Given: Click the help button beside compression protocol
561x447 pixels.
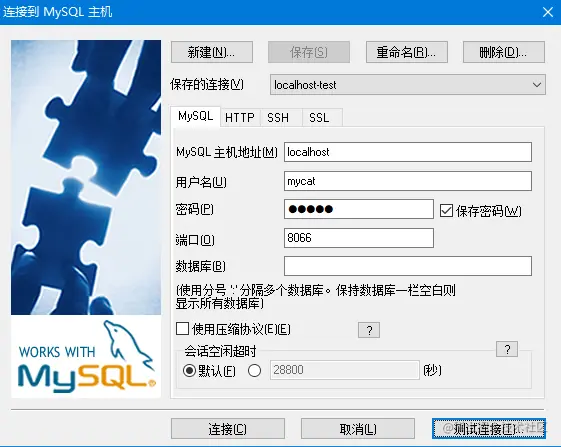Looking at the screenshot, I should [369, 330].
